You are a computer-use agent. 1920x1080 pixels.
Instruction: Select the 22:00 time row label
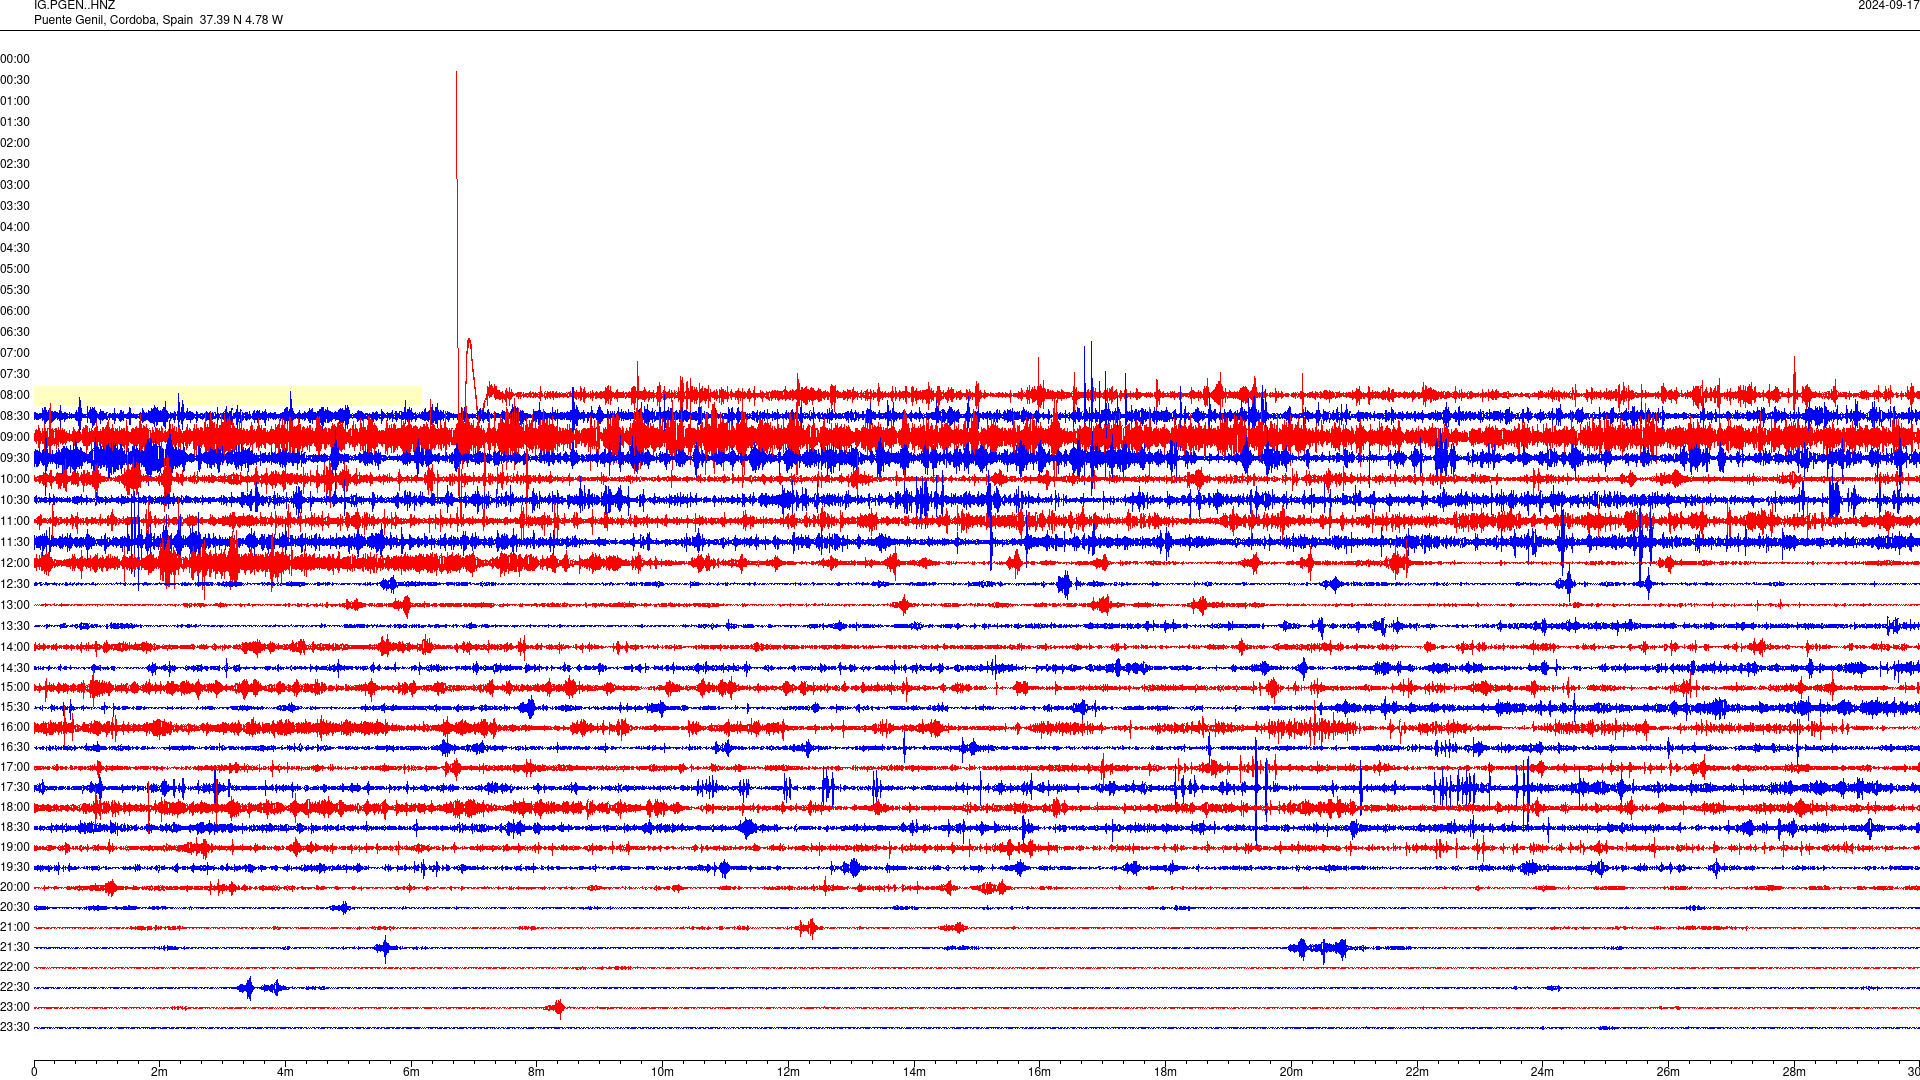click(x=15, y=967)
